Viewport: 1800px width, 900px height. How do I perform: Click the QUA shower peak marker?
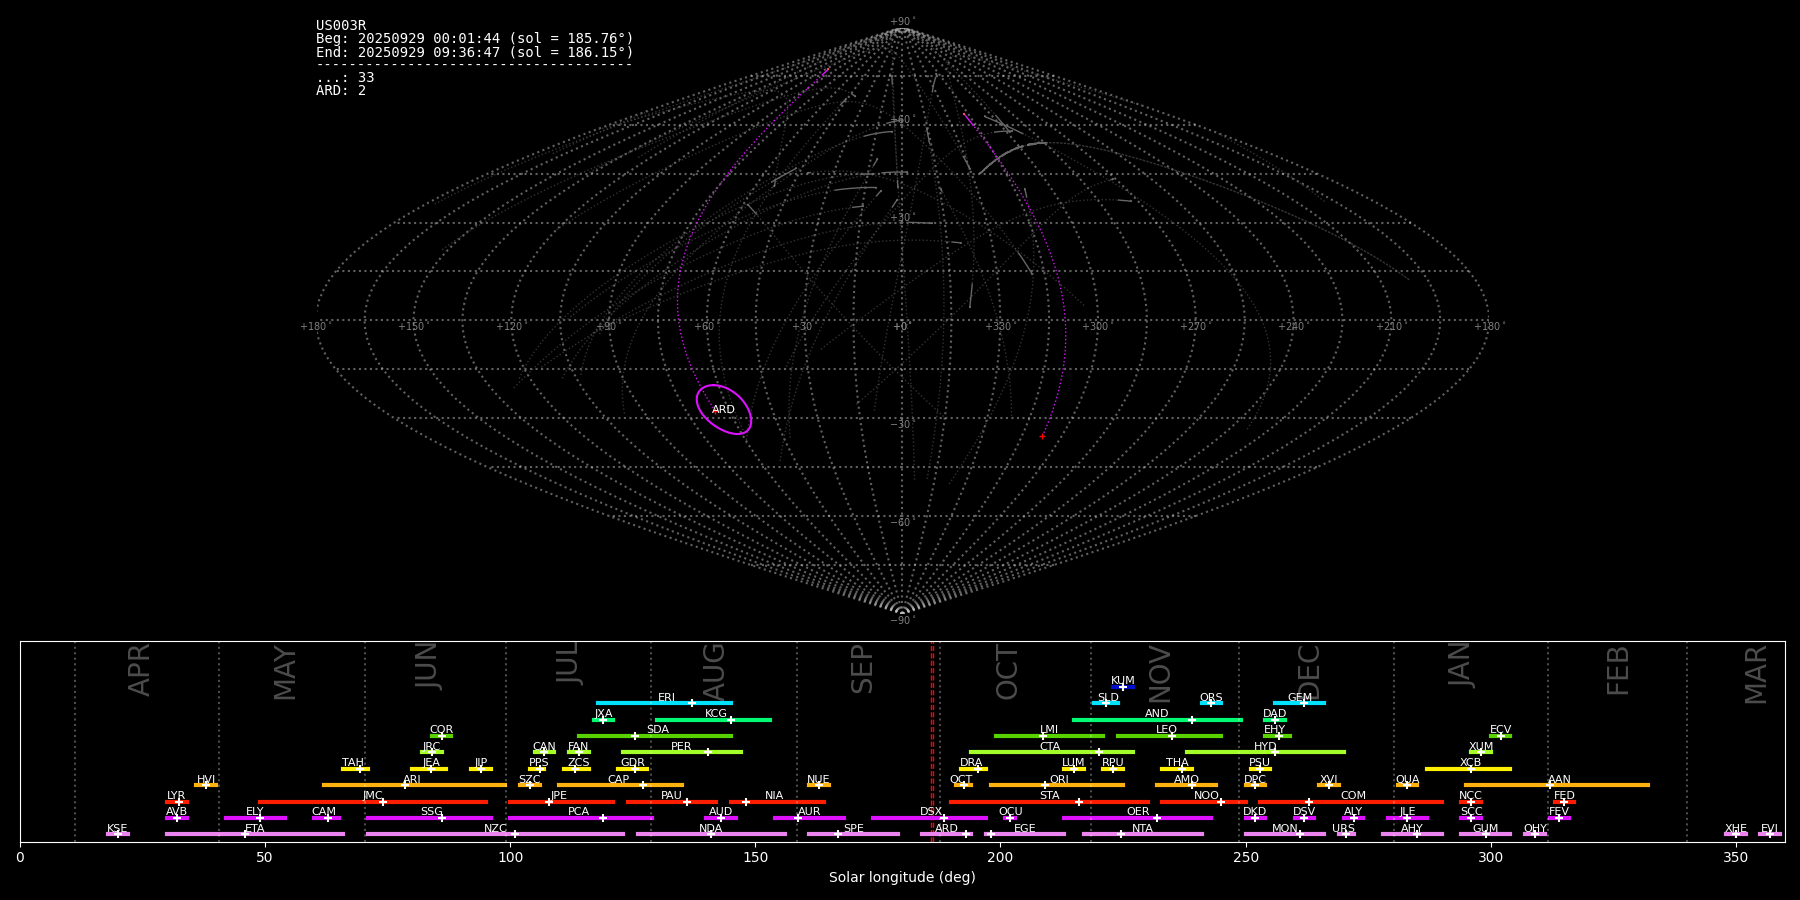point(1407,785)
